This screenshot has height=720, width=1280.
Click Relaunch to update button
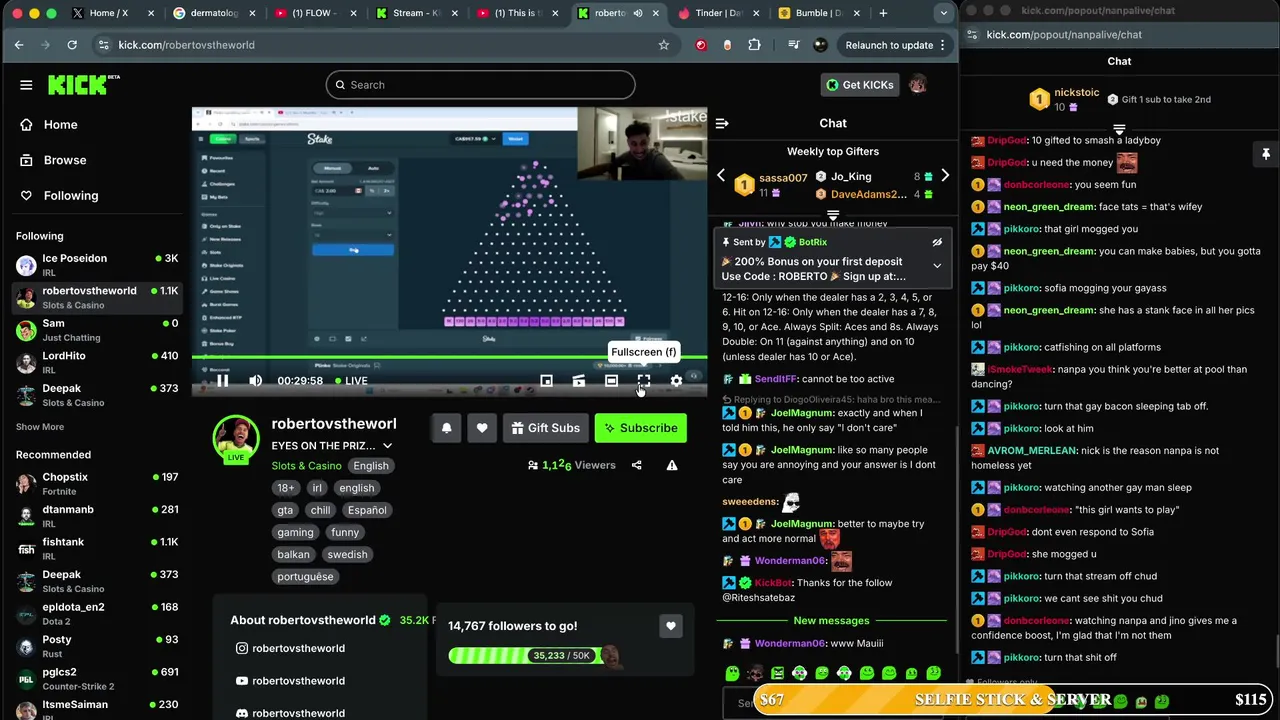tap(896, 45)
